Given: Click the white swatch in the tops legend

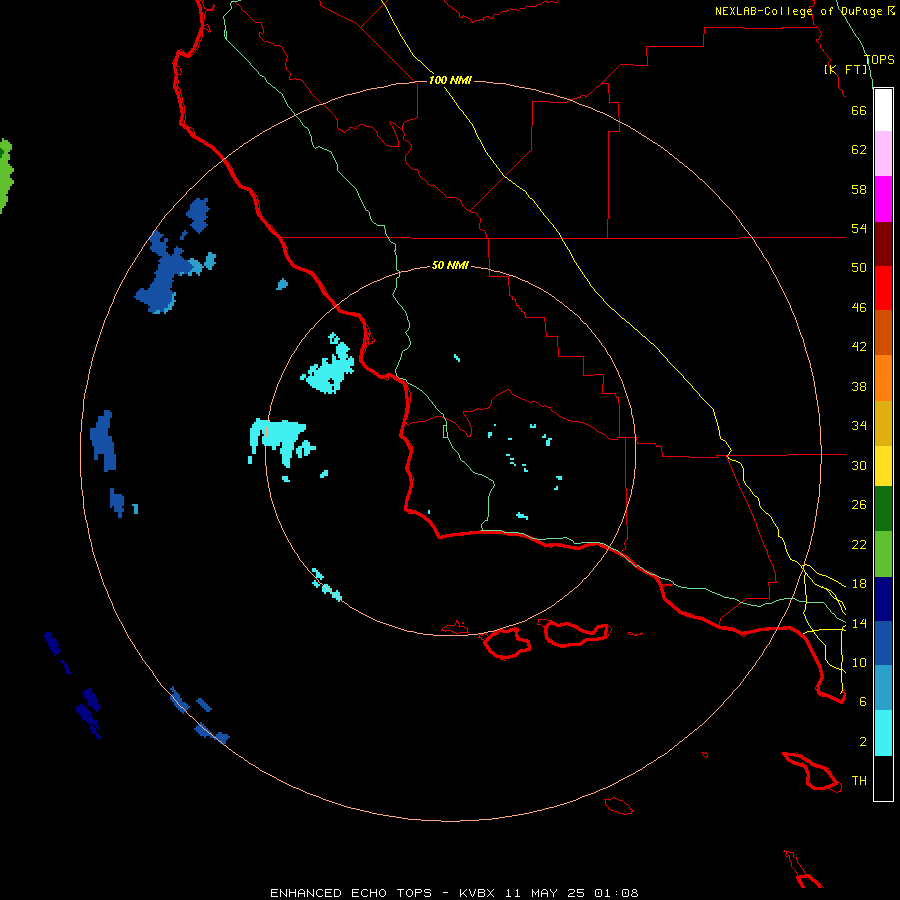Looking at the screenshot, I should click(x=883, y=110).
